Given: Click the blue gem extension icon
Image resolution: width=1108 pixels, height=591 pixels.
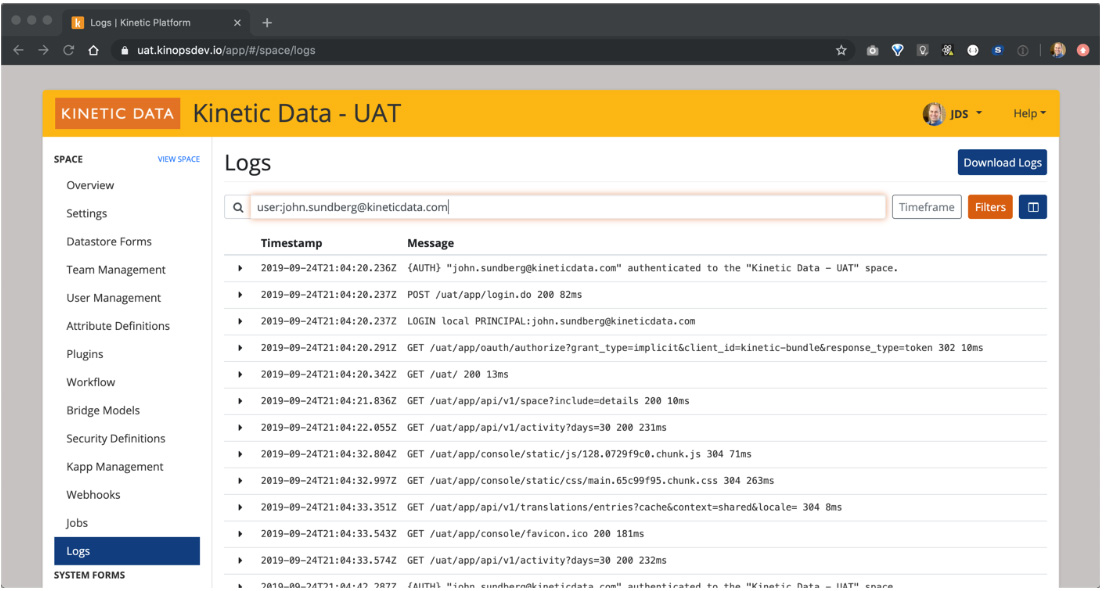Looking at the screenshot, I should 897,50.
